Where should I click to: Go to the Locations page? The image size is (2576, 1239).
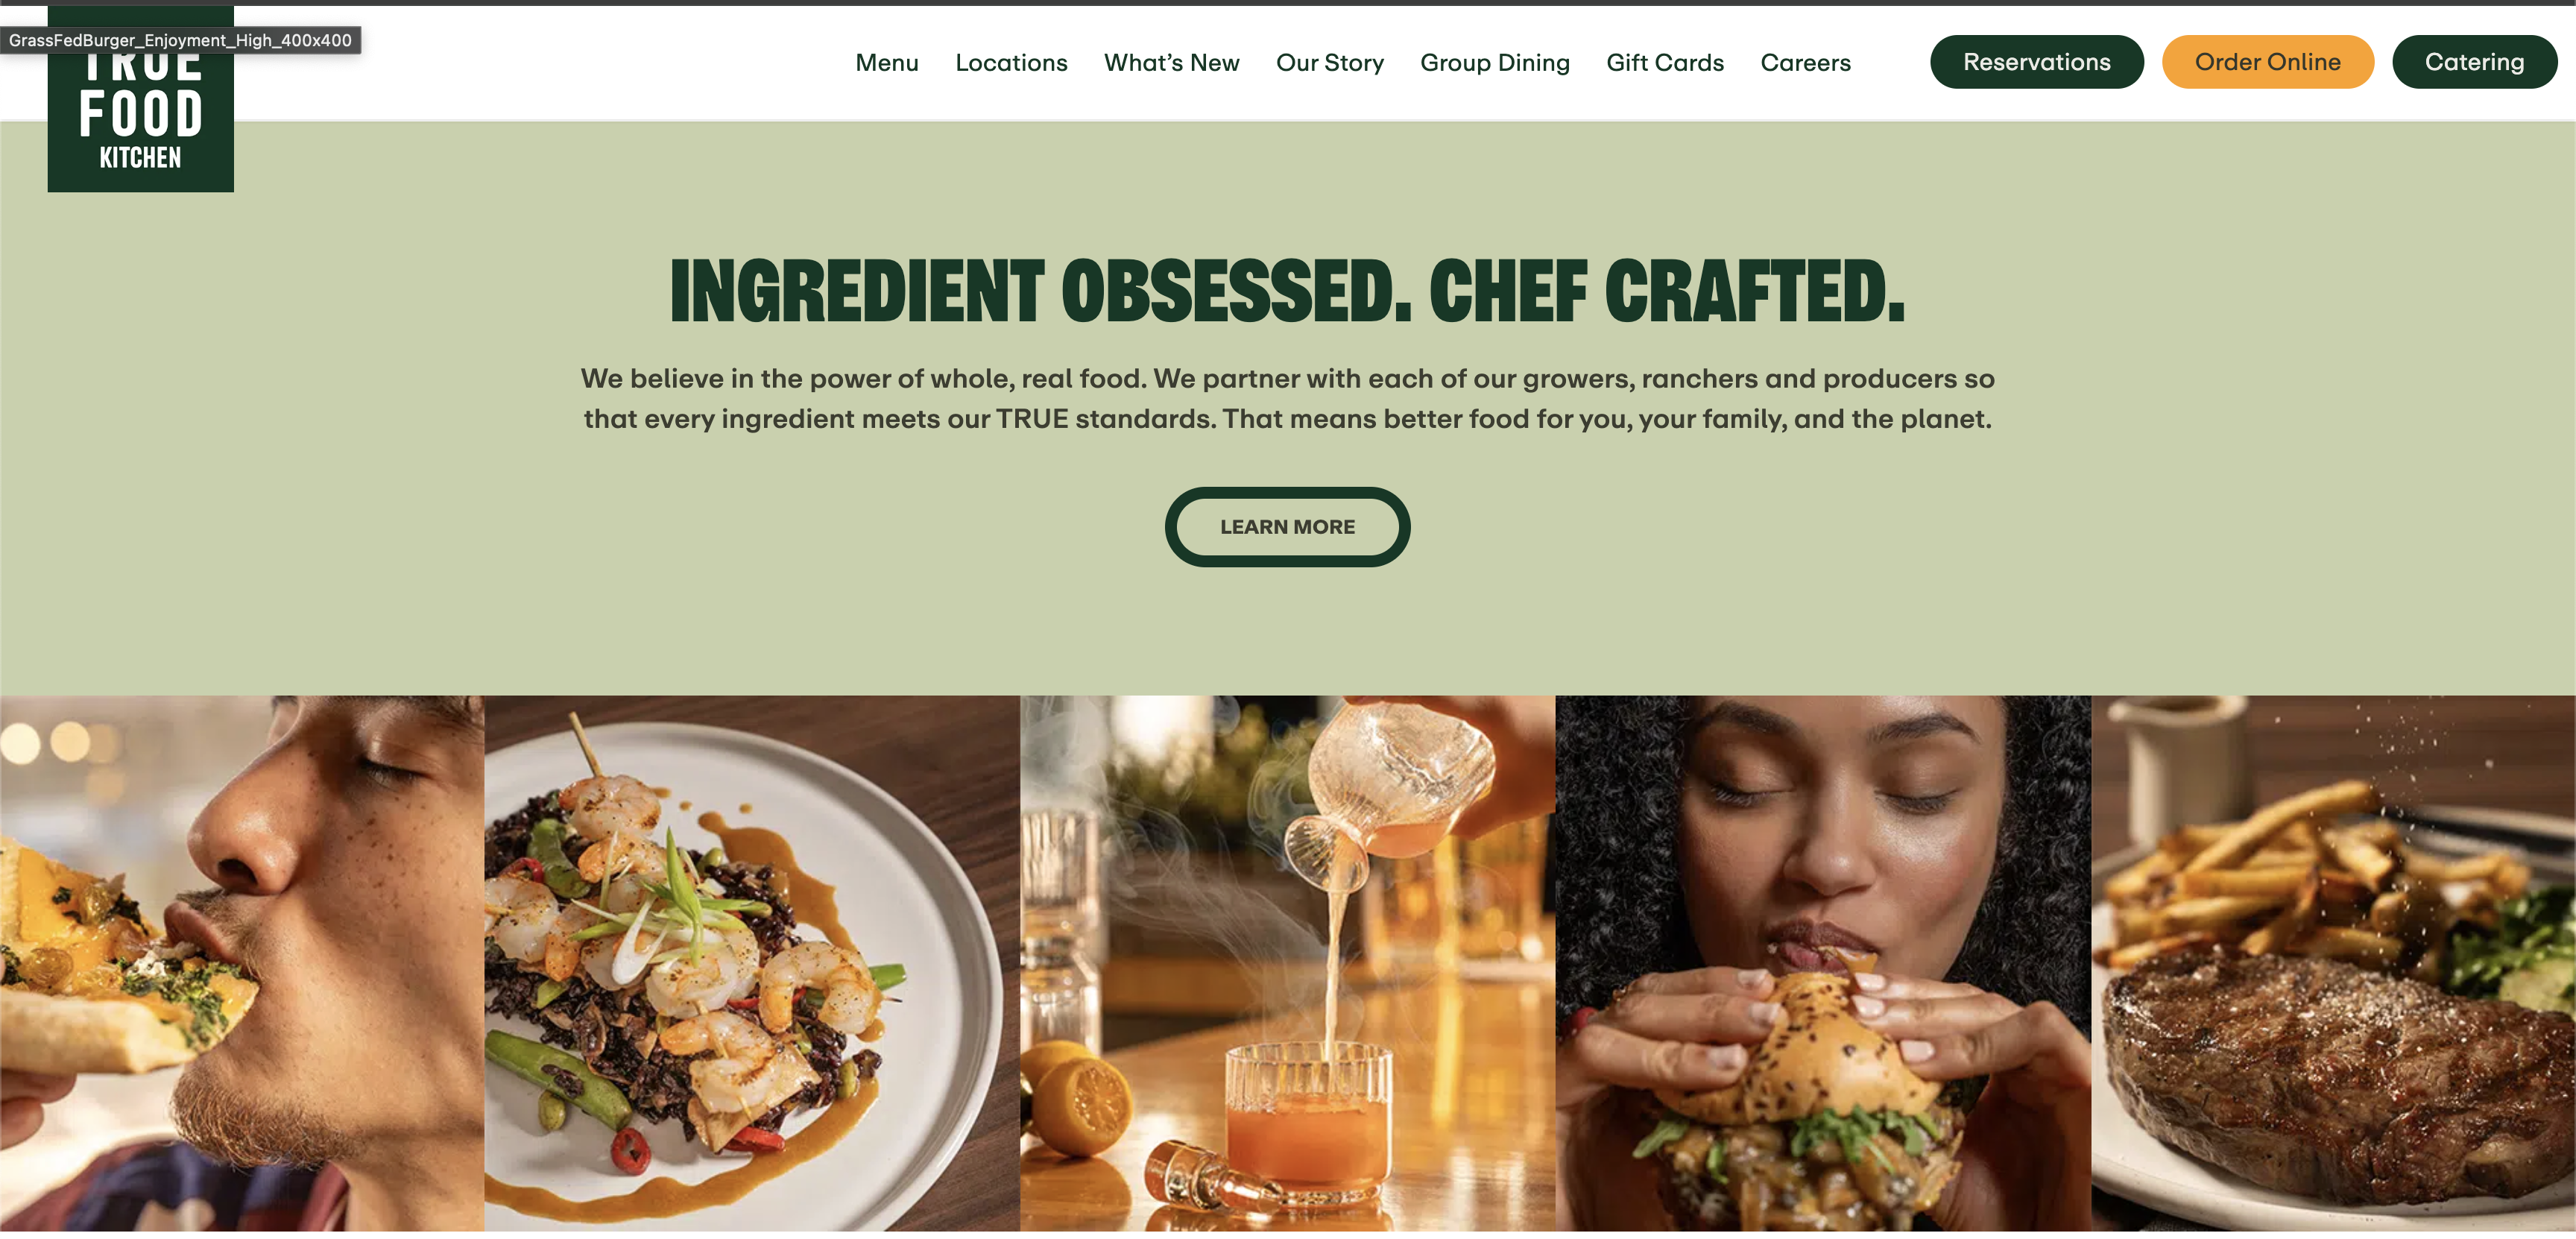coord(1011,63)
